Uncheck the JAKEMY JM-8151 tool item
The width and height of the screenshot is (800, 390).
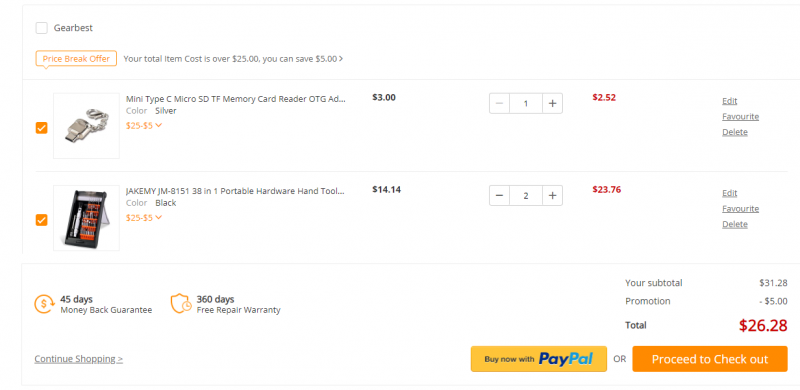pos(41,220)
